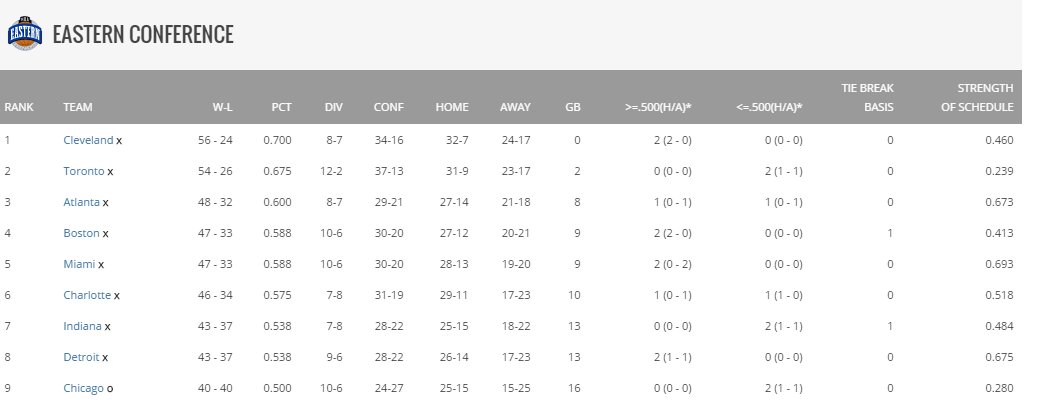Image resolution: width=1042 pixels, height=405 pixels.
Task: Sort by the AWAY record header
Action: (515, 107)
